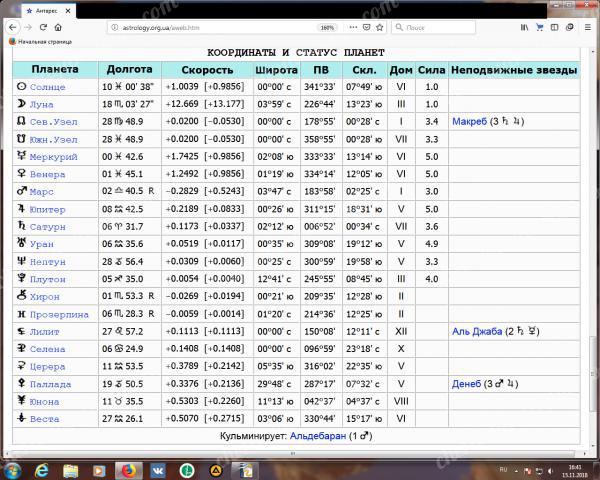This screenshot has height=480, width=600.
Task: Reload the page with the refresh icon
Action: 43,27
